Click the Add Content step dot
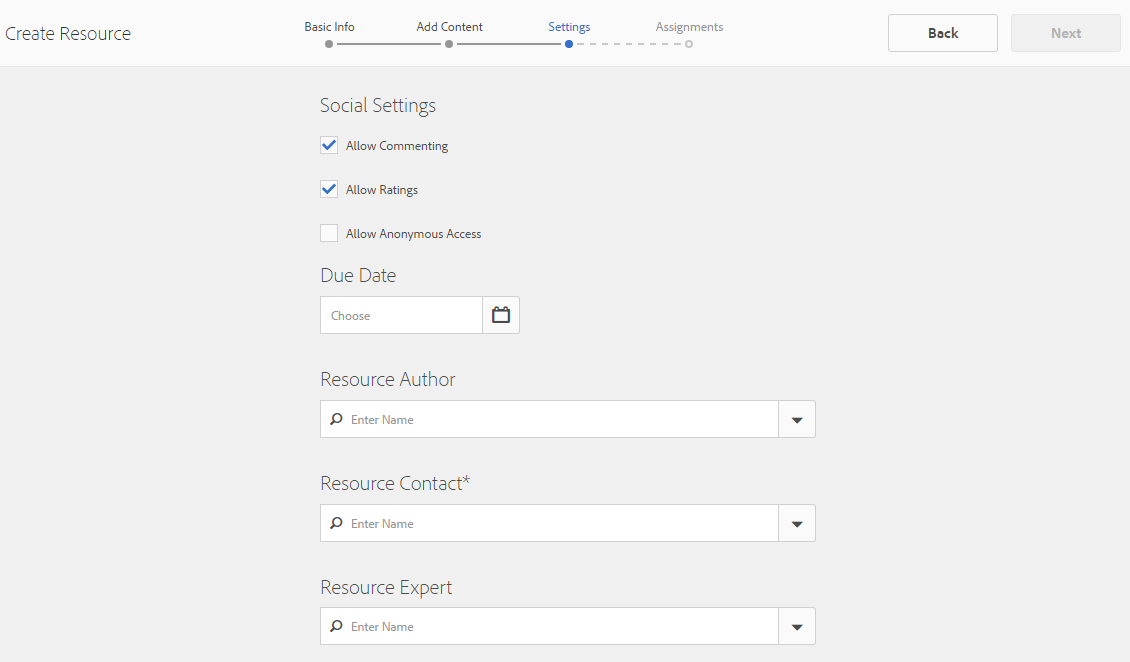Screen dimensions: 1130x662 449,44
